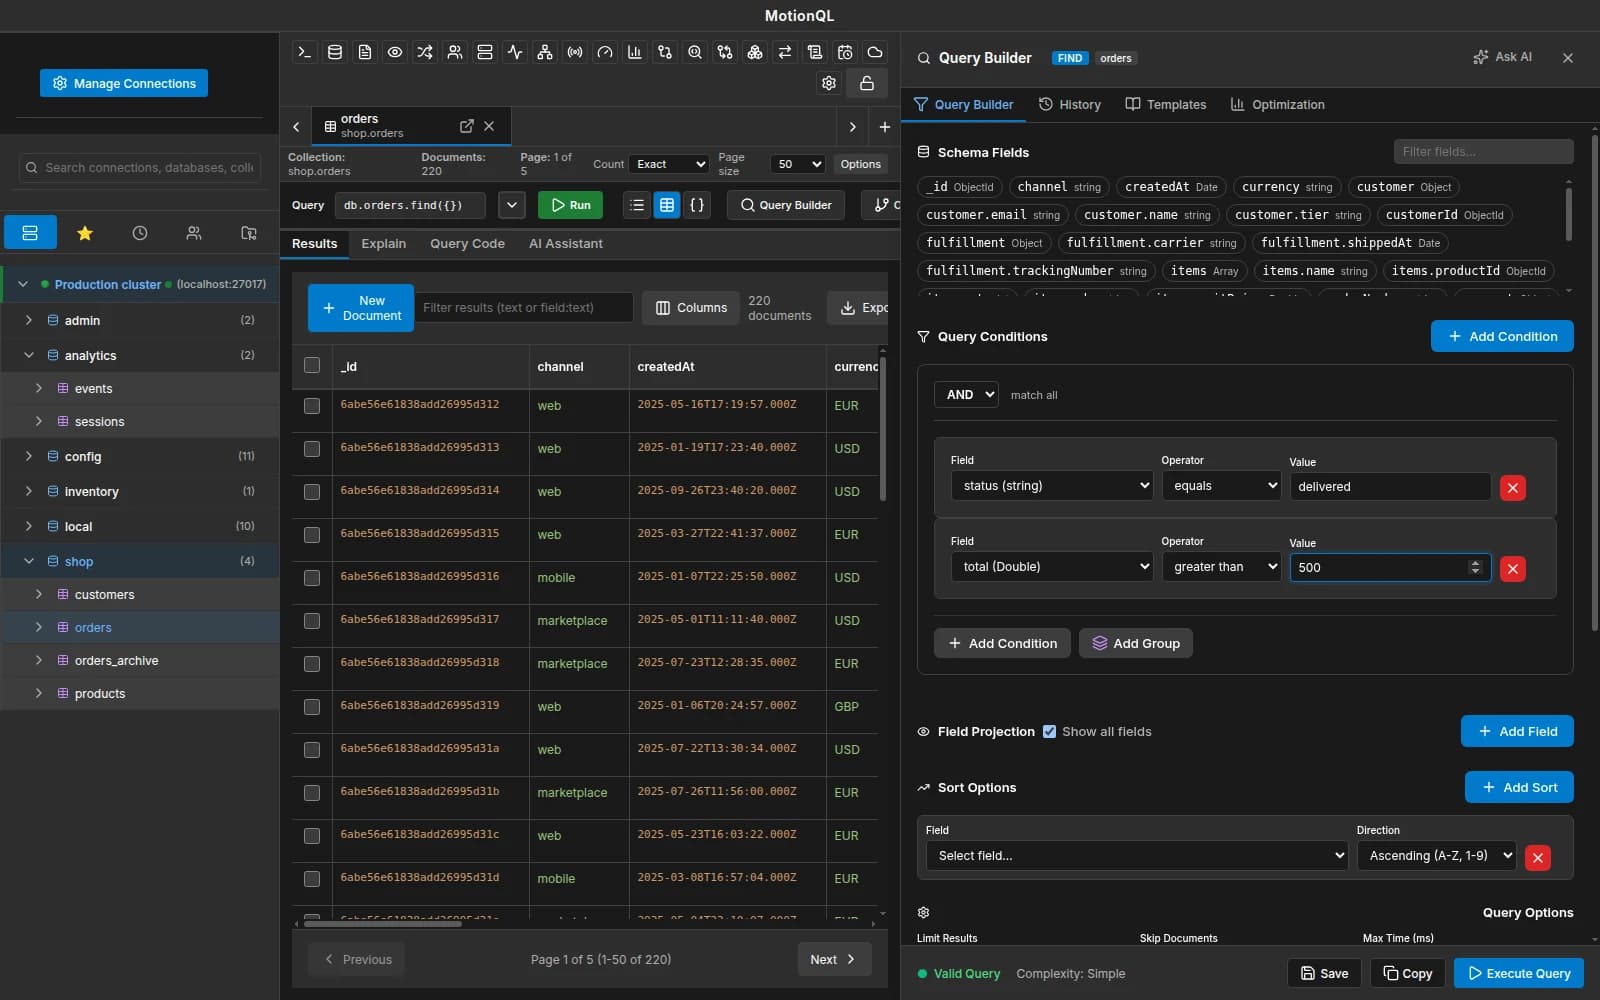Open the shell terminal icon in toolbar
This screenshot has height=1000, width=1600.
click(305, 52)
